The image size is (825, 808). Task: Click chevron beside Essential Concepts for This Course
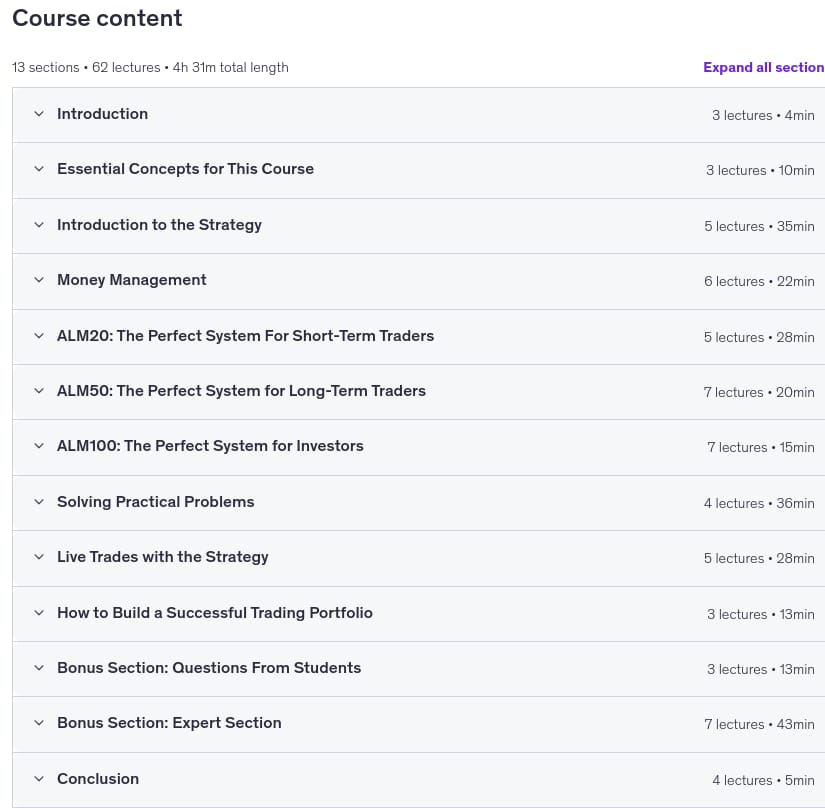point(39,169)
